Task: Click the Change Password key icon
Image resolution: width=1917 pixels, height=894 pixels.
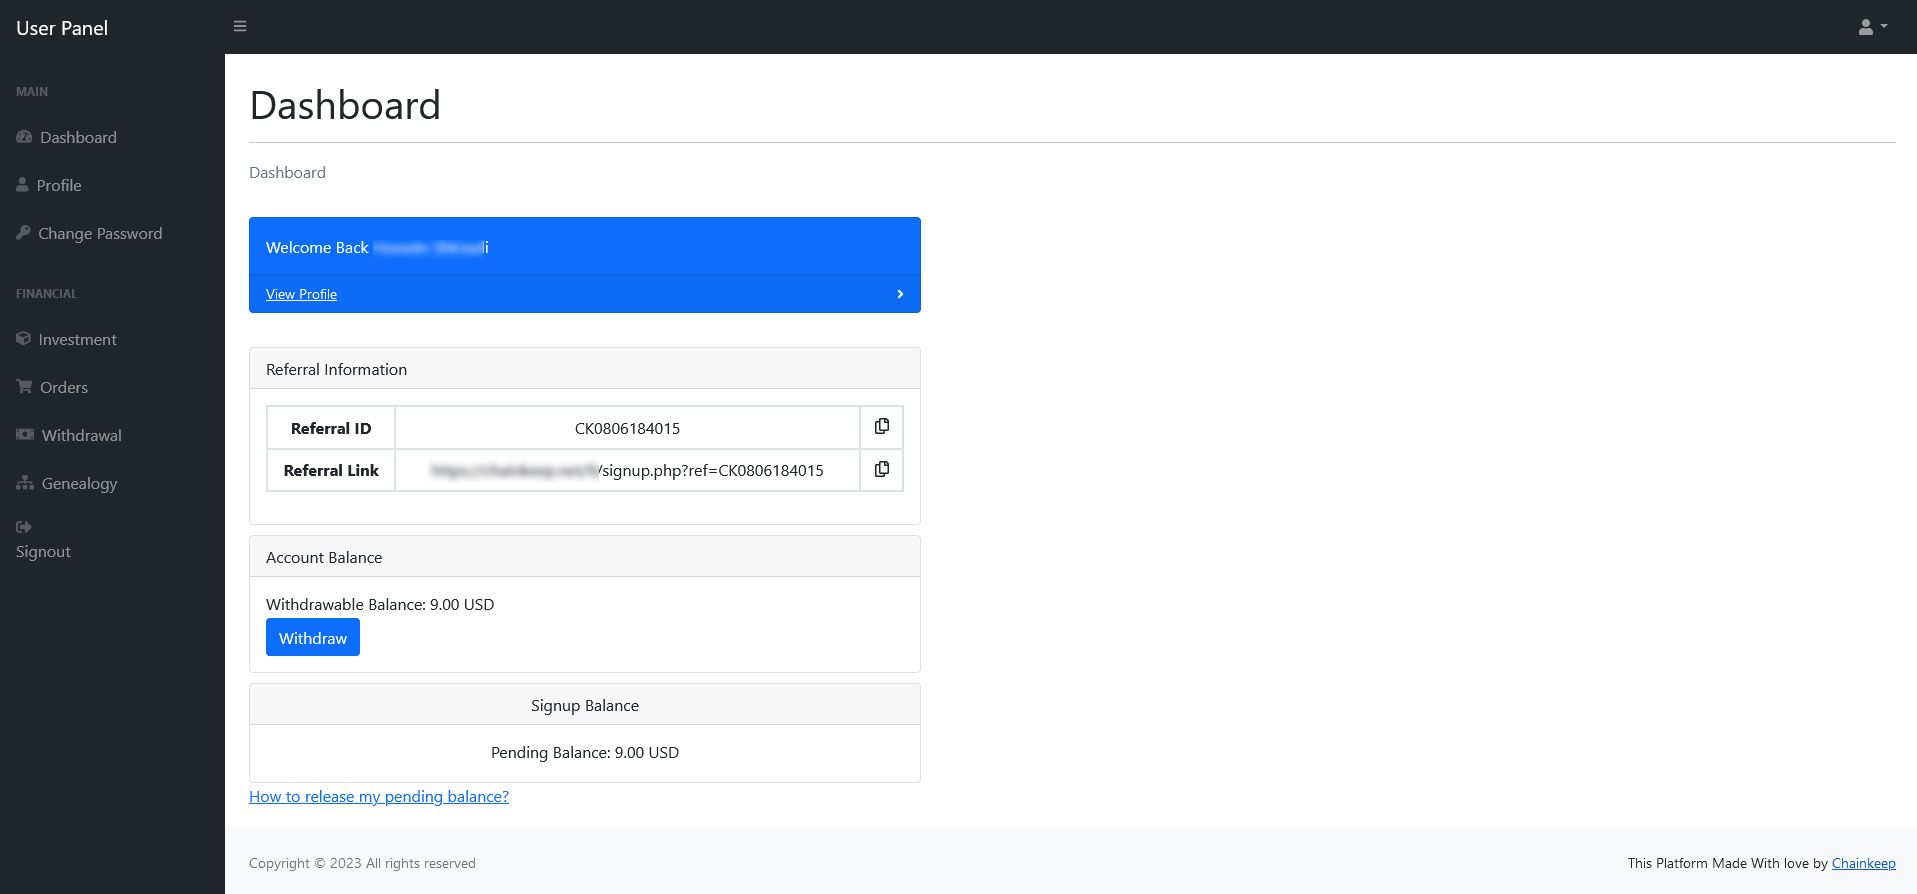Action: point(23,233)
